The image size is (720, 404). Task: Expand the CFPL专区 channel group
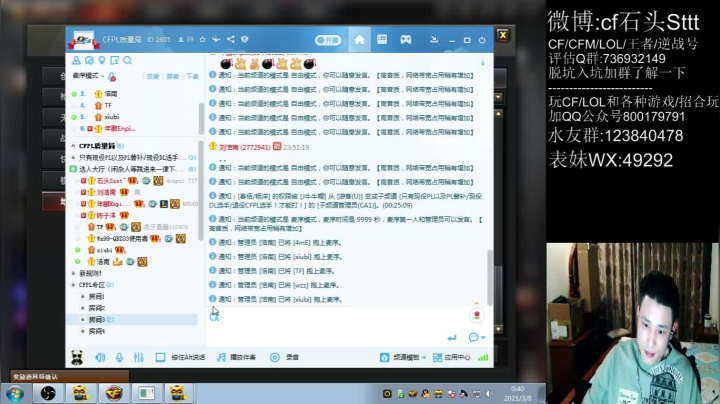[x=73, y=285]
